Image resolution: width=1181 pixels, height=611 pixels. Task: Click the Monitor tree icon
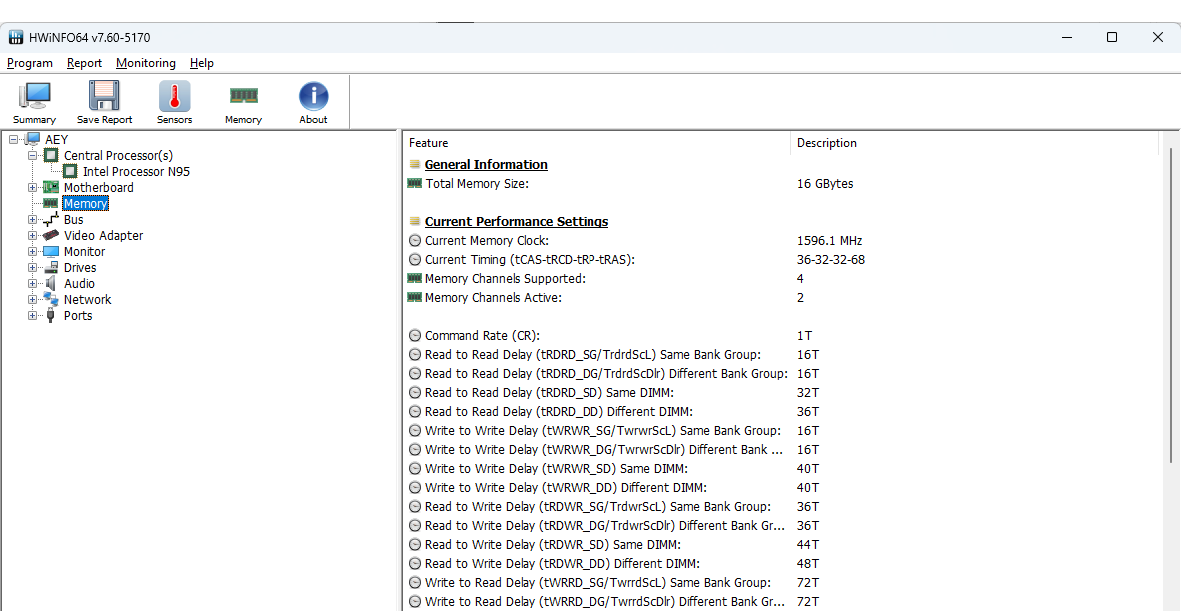click(x=51, y=252)
